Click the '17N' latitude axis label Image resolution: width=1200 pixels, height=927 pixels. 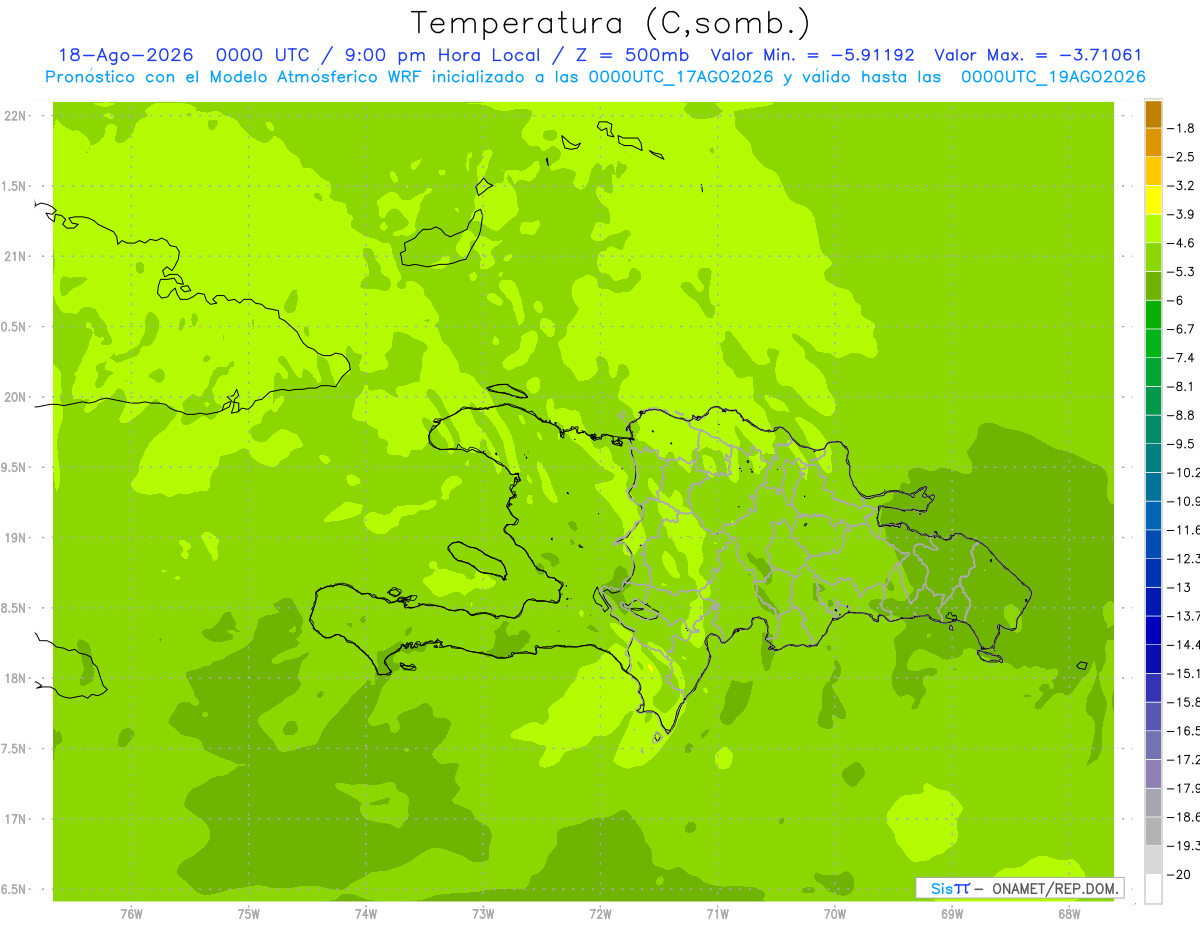pos(14,820)
